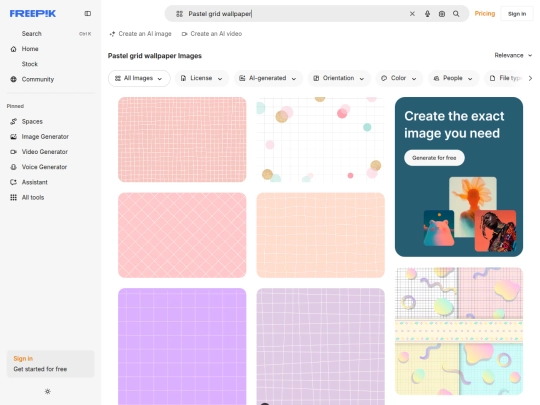The height and width of the screenshot is (405, 540).
Task: Open the Orientation filter dropdown
Action: (339, 79)
